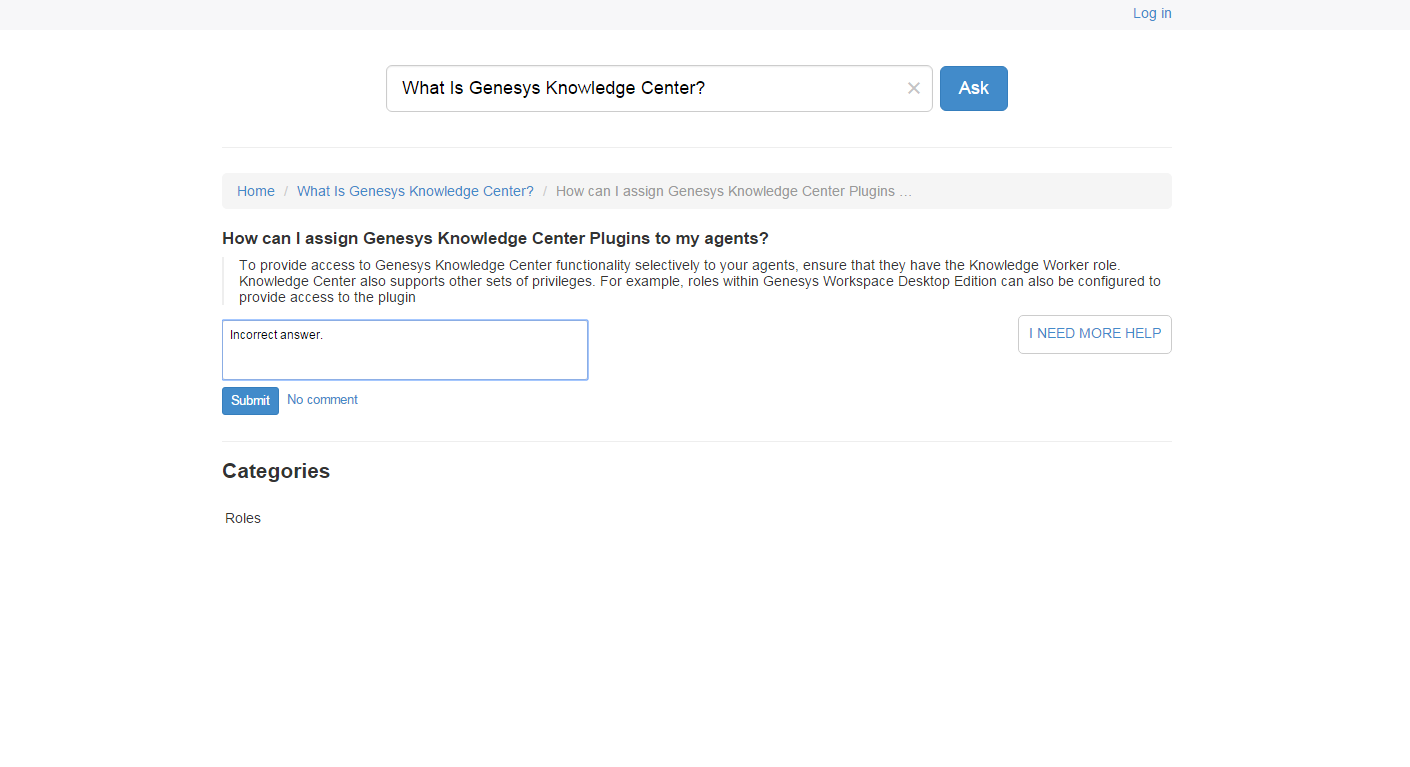The image size is (1410, 767).
Task: Click the I NEED MORE HELP button
Action: pyautogui.click(x=1095, y=334)
